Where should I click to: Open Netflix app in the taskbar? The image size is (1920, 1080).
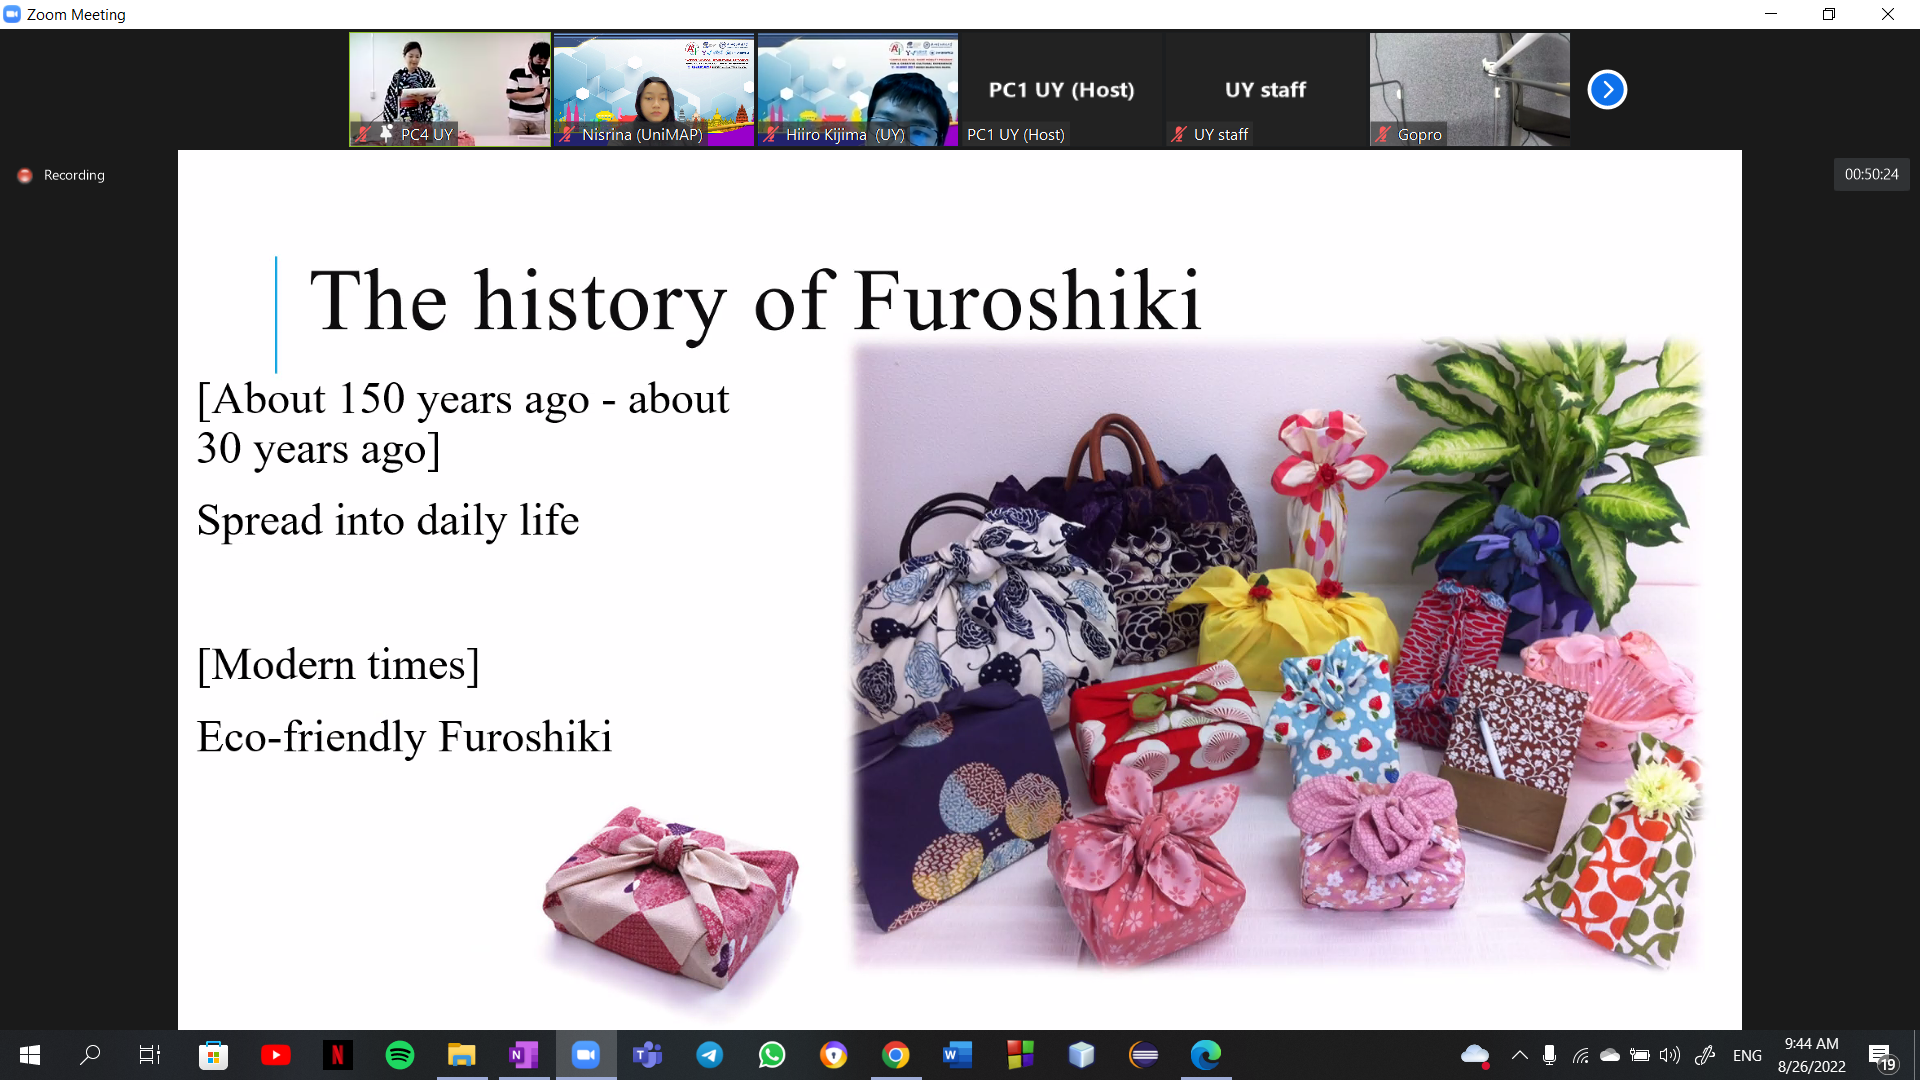tap(338, 1055)
